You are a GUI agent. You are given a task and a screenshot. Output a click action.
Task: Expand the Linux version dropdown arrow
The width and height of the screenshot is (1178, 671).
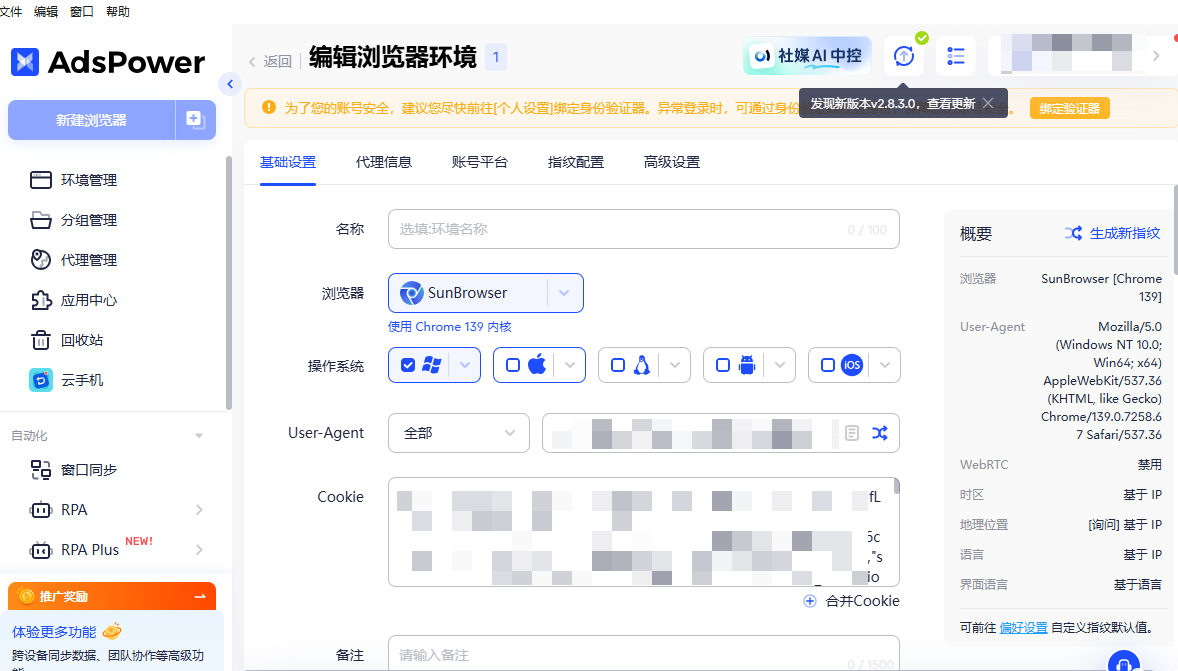coord(675,365)
